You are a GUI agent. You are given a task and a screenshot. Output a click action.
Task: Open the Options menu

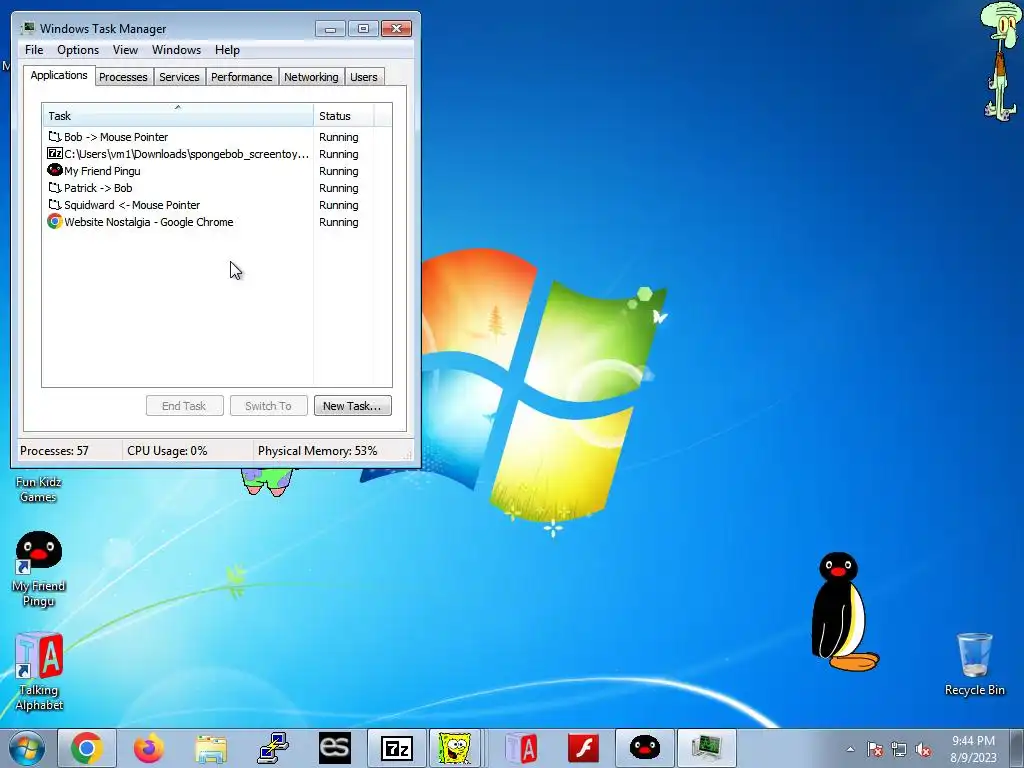click(x=78, y=50)
